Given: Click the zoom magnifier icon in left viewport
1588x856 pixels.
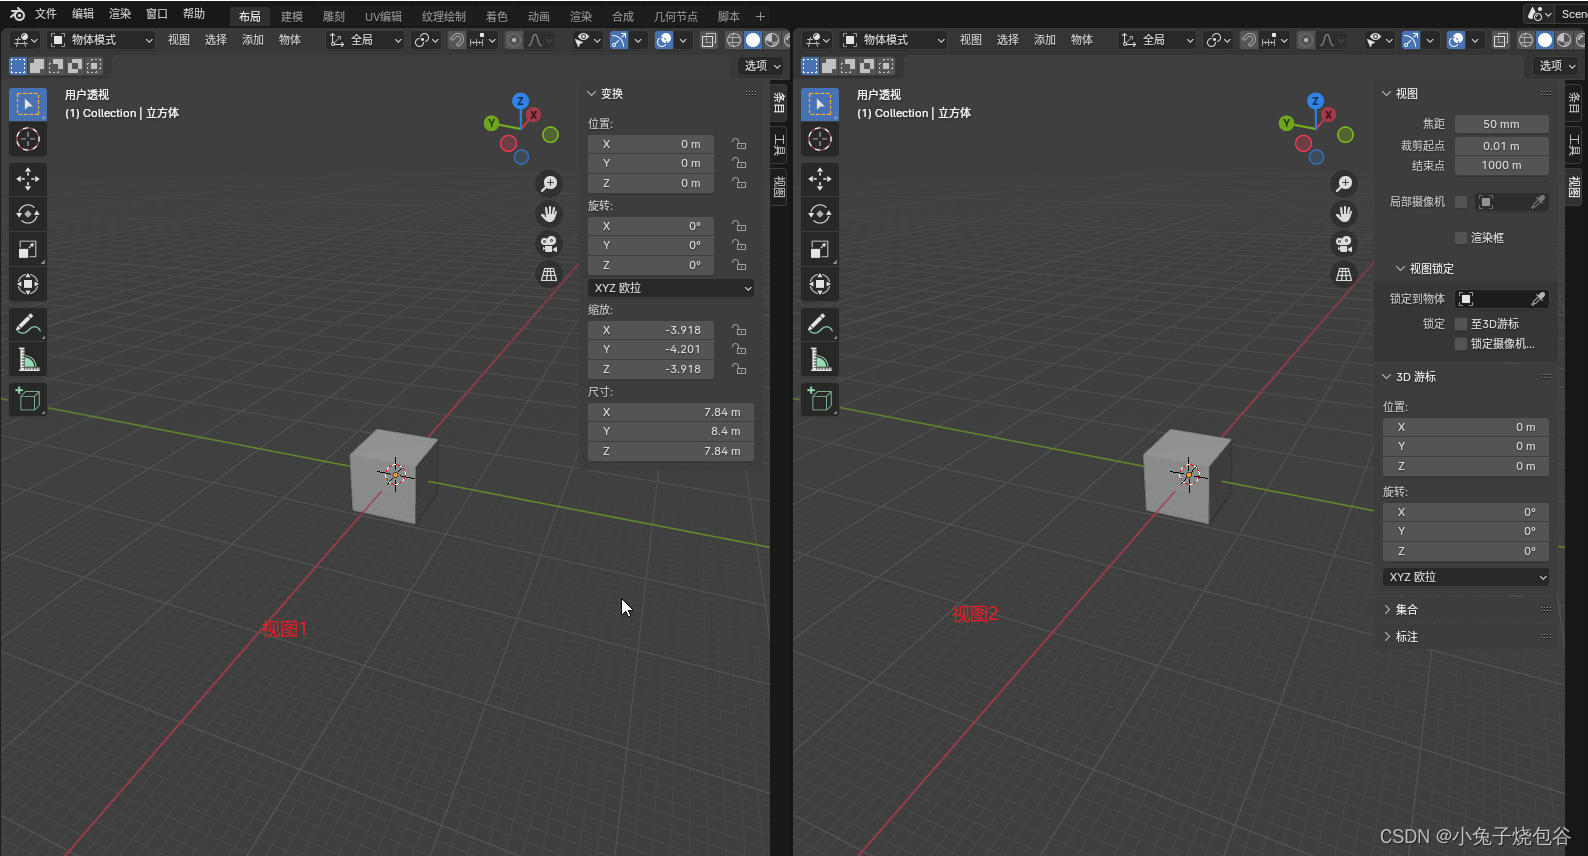Looking at the screenshot, I should 549,184.
